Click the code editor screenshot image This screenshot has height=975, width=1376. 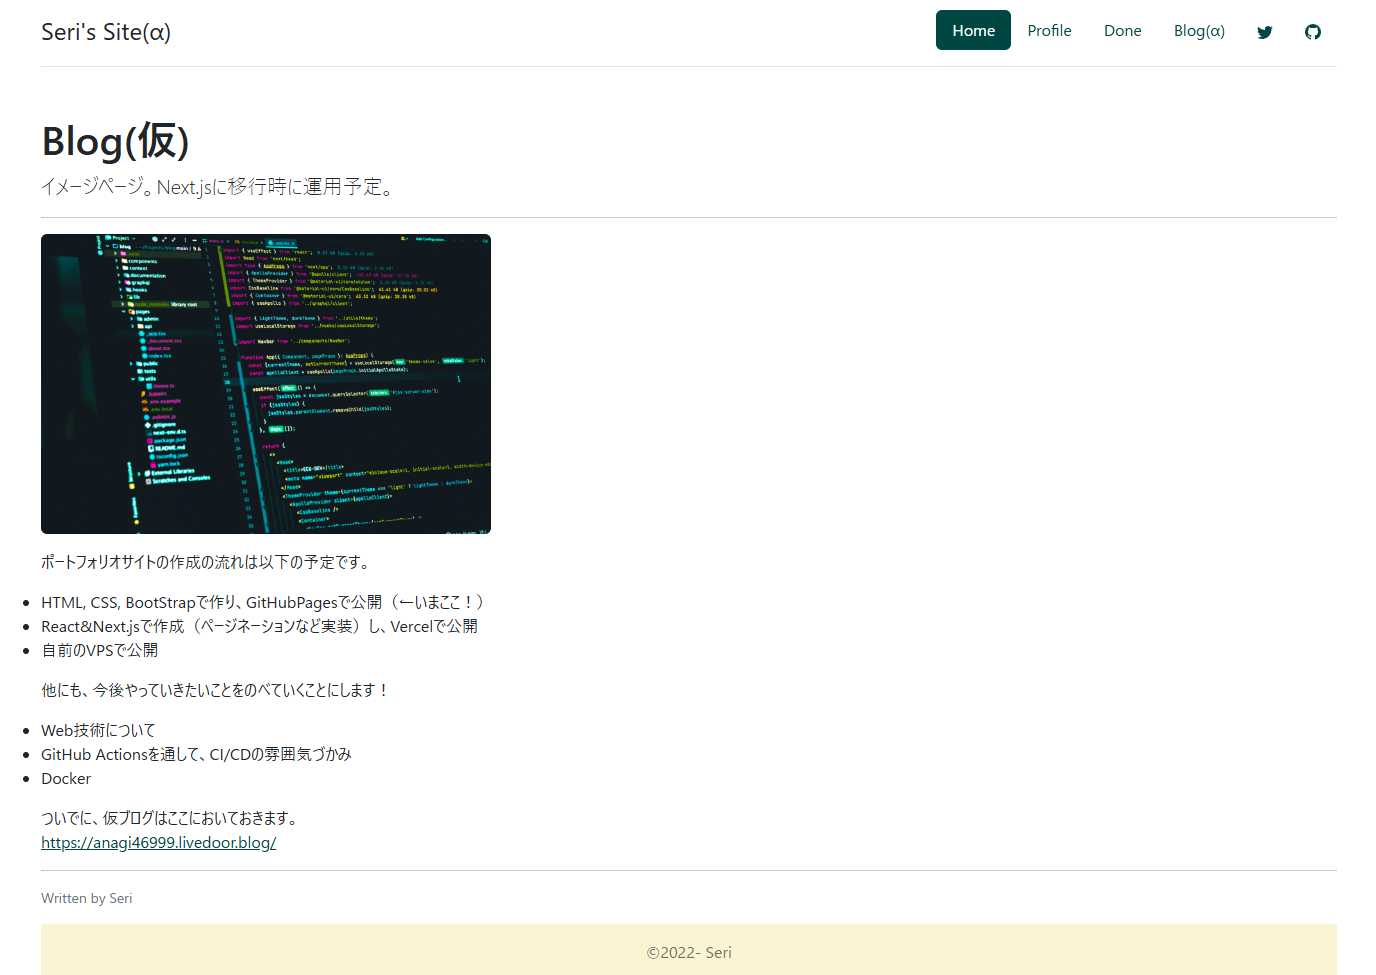coord(266,384)
